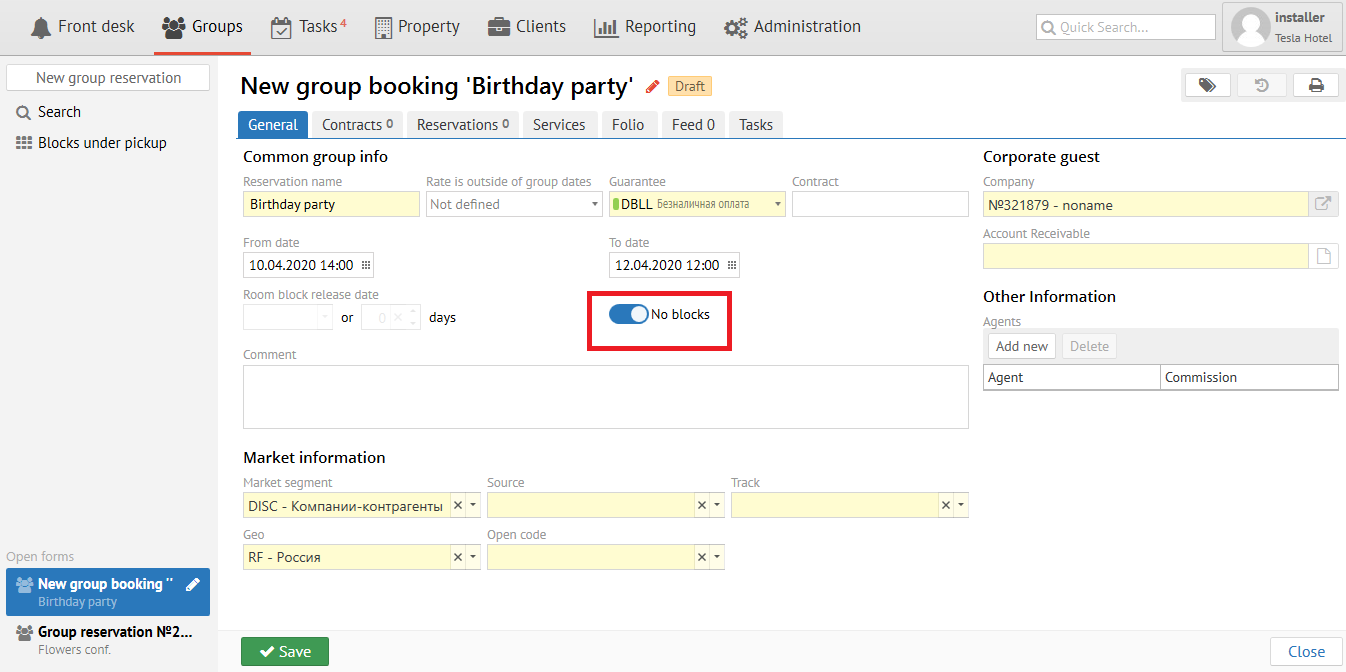Screen dimensions: 1346x672
Task: Open the history icon button
Action: click(1262, 86)
